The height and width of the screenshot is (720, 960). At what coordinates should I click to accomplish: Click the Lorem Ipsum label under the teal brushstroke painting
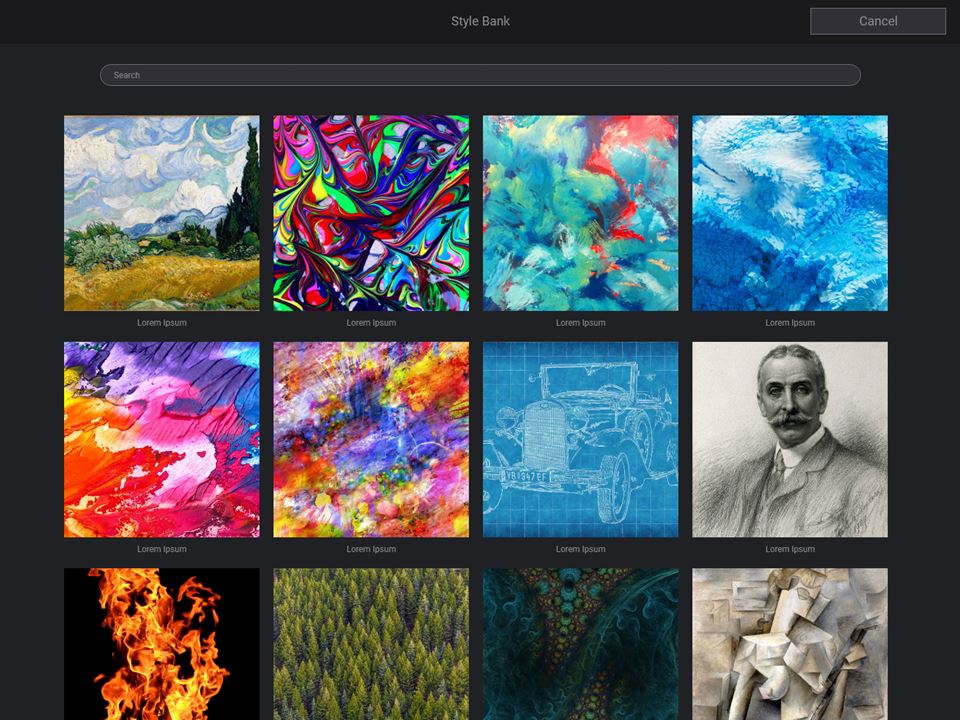point(580,323)
